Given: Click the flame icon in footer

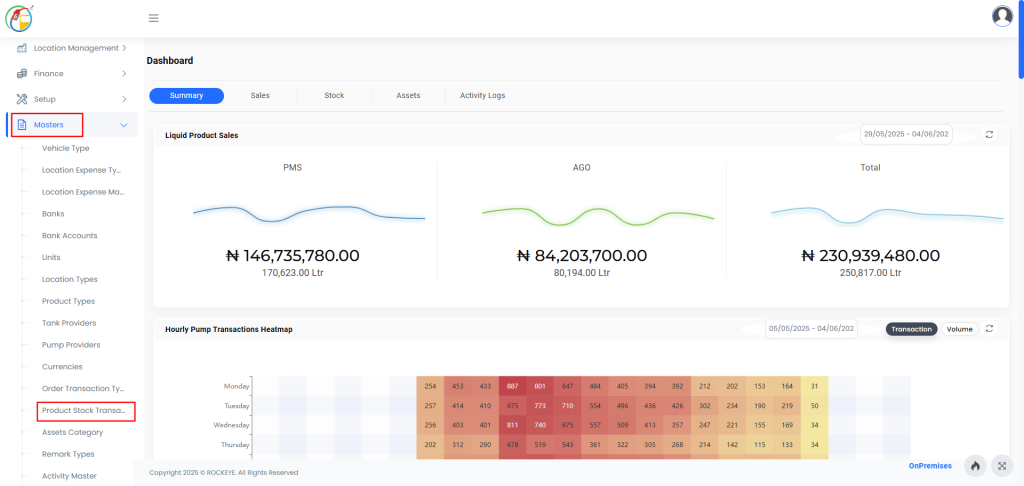Looking at the screenshot, I should pos(975,466).
